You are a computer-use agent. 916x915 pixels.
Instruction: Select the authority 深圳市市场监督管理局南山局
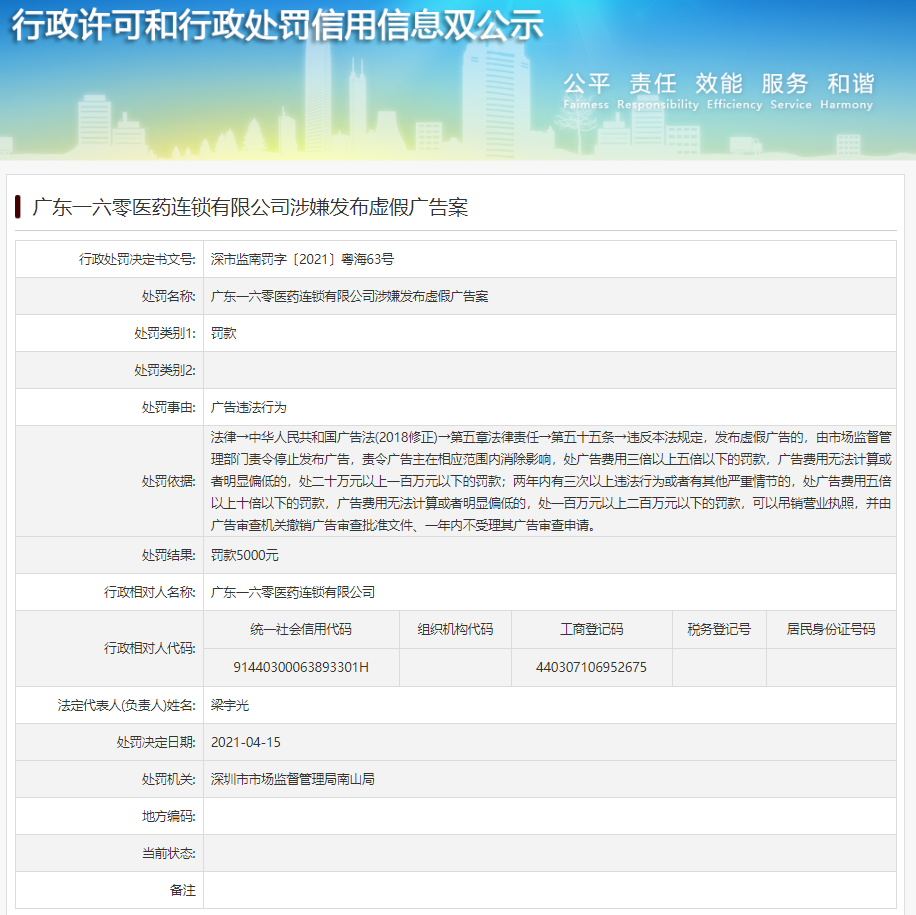tap(292, 779)
